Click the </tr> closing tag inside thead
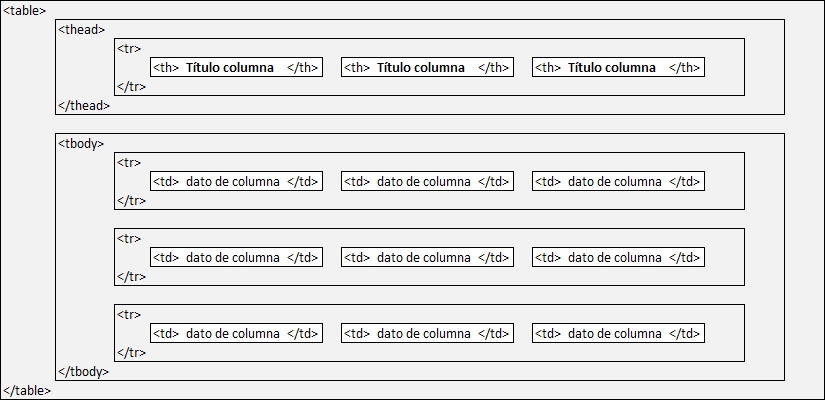This screenshot has height=400, width=825. coord(132,87)
